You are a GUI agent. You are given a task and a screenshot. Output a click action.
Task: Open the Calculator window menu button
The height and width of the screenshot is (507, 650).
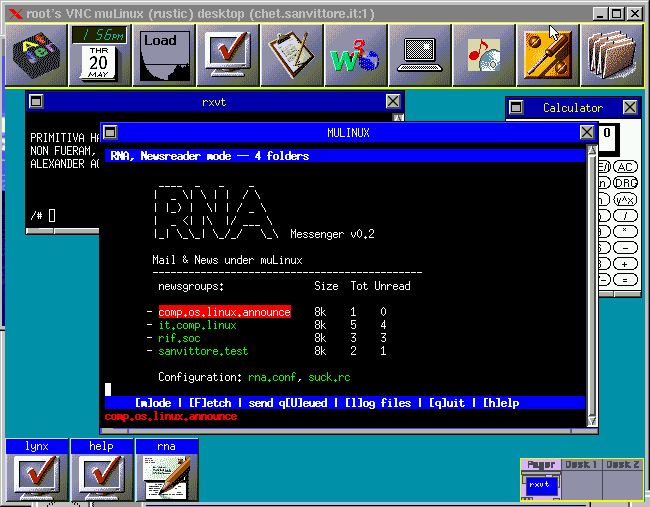coord(516,107)
